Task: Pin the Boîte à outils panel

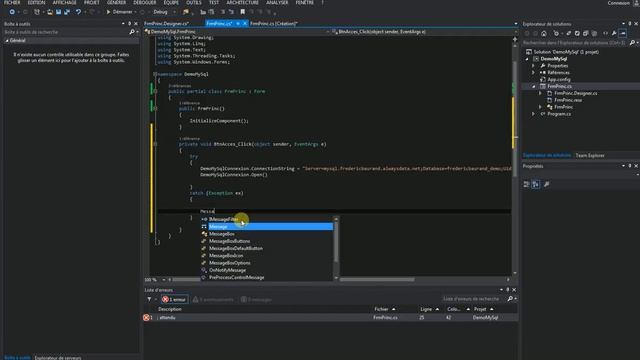Action: coord(130,24)
